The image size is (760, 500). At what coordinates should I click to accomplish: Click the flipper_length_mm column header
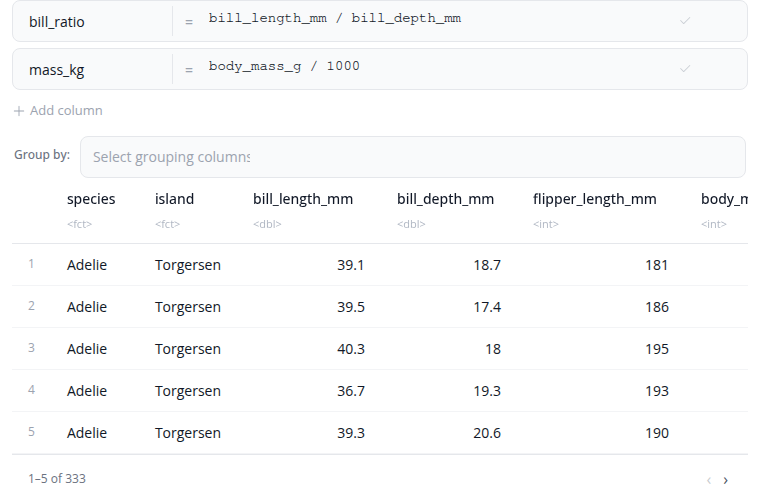pos(595,199)
